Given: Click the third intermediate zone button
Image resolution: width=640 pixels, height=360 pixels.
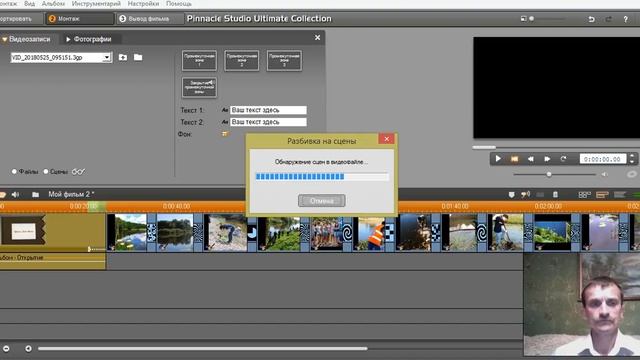Looking at the screenshot, I should (284, 60).
